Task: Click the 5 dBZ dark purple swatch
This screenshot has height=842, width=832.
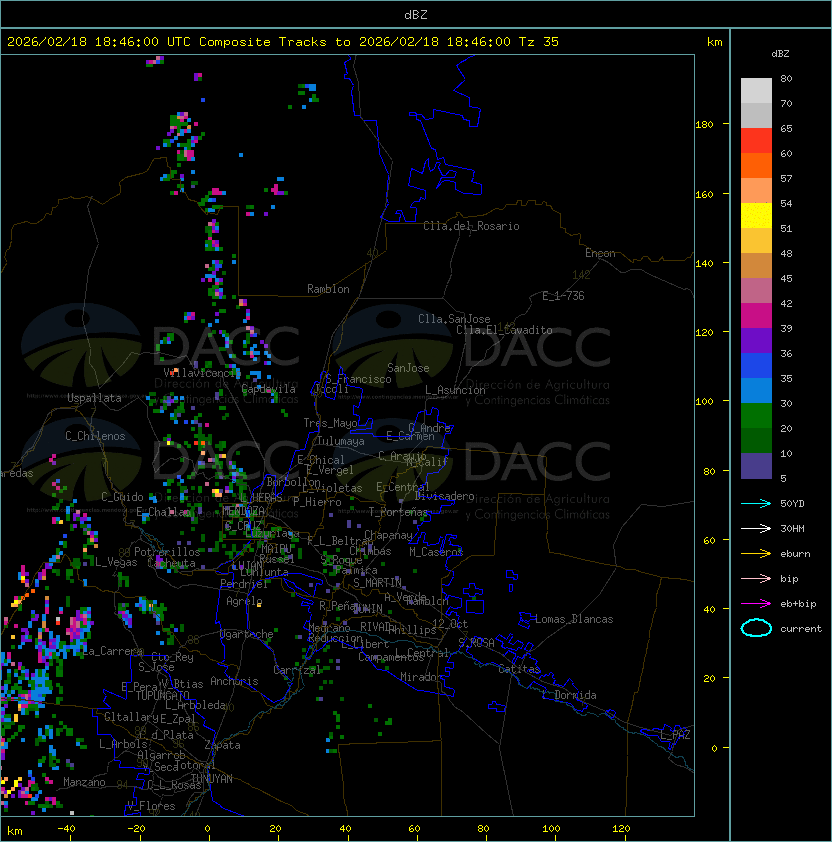Action: point(756,466)
